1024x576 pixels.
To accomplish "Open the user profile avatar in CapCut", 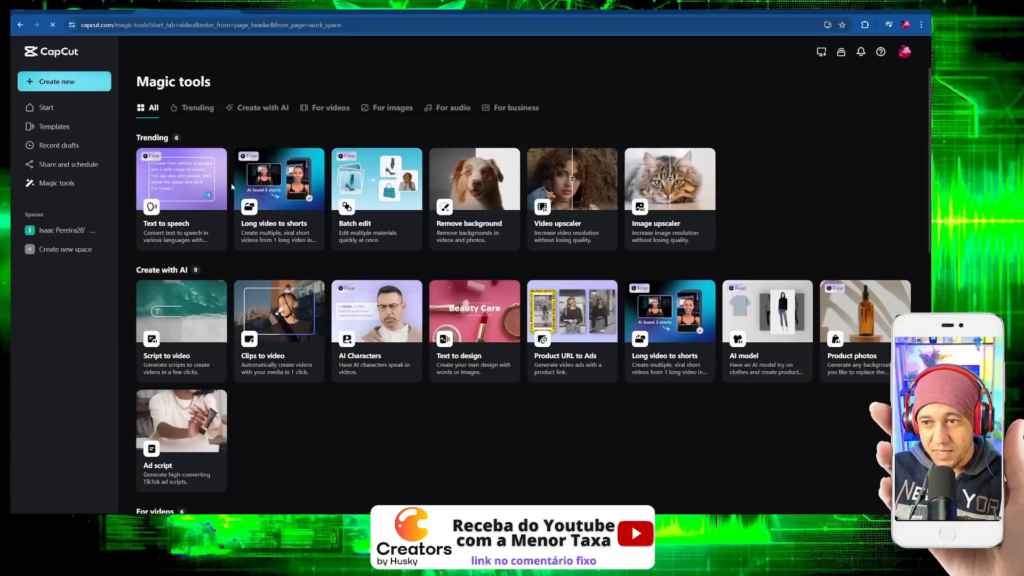I will coord(904,52).
